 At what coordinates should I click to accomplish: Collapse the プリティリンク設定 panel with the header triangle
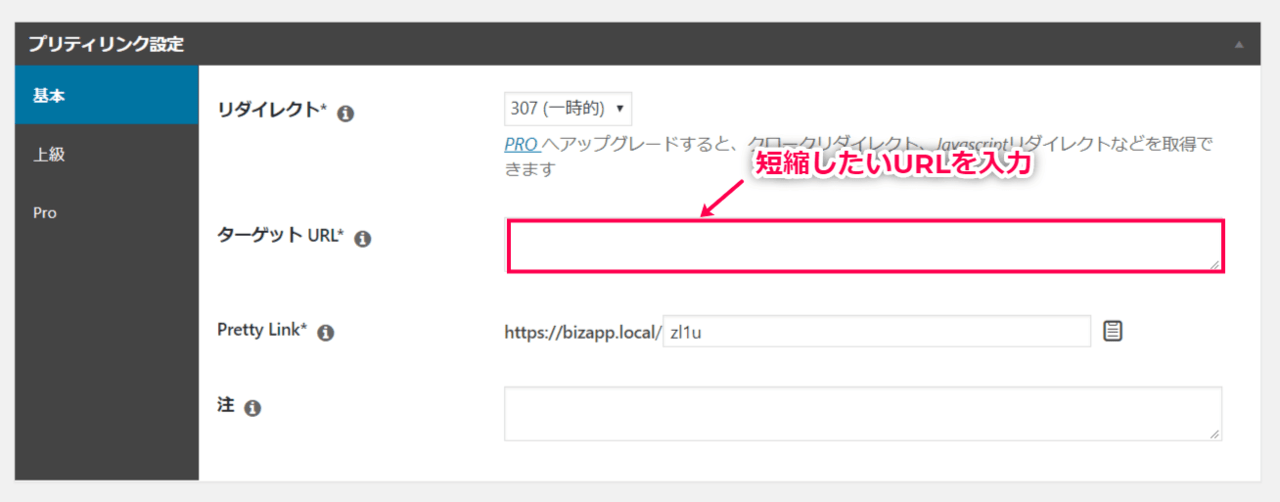click(1239, 45)
